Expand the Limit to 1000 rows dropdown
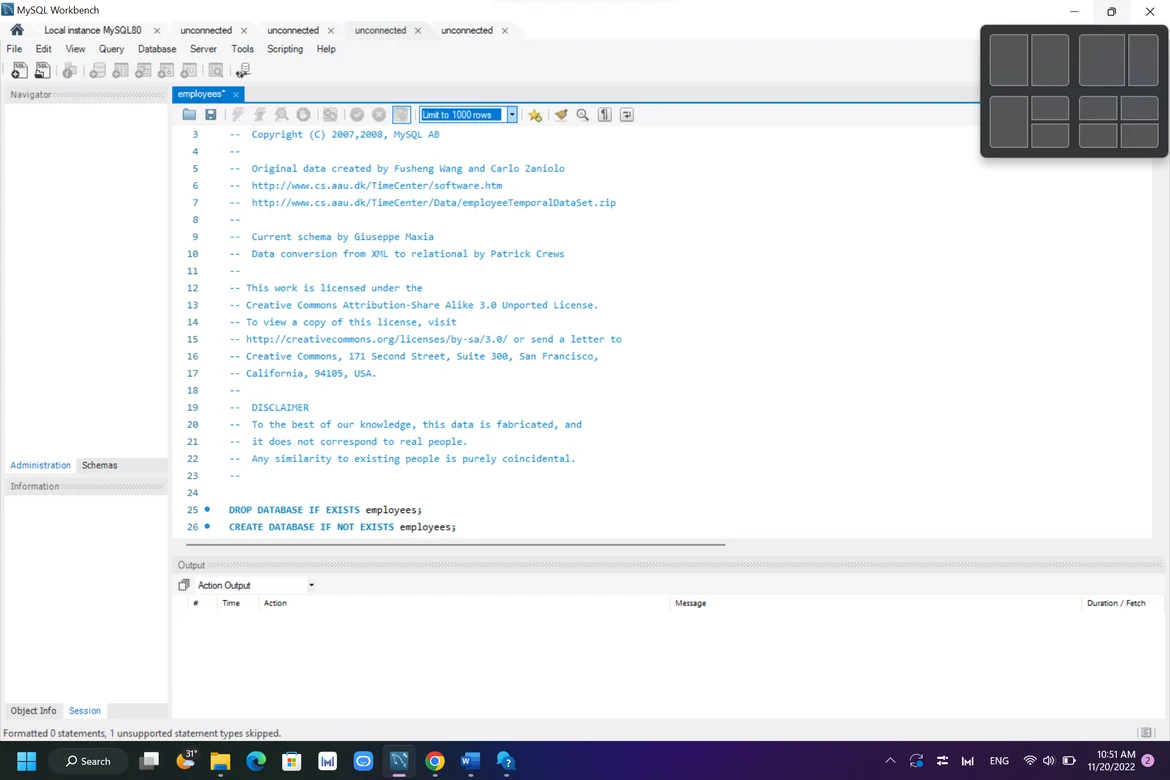Image resolution: width=1170 pixels, height=780 pixels. pyautogui.click(x=512, y=115)
